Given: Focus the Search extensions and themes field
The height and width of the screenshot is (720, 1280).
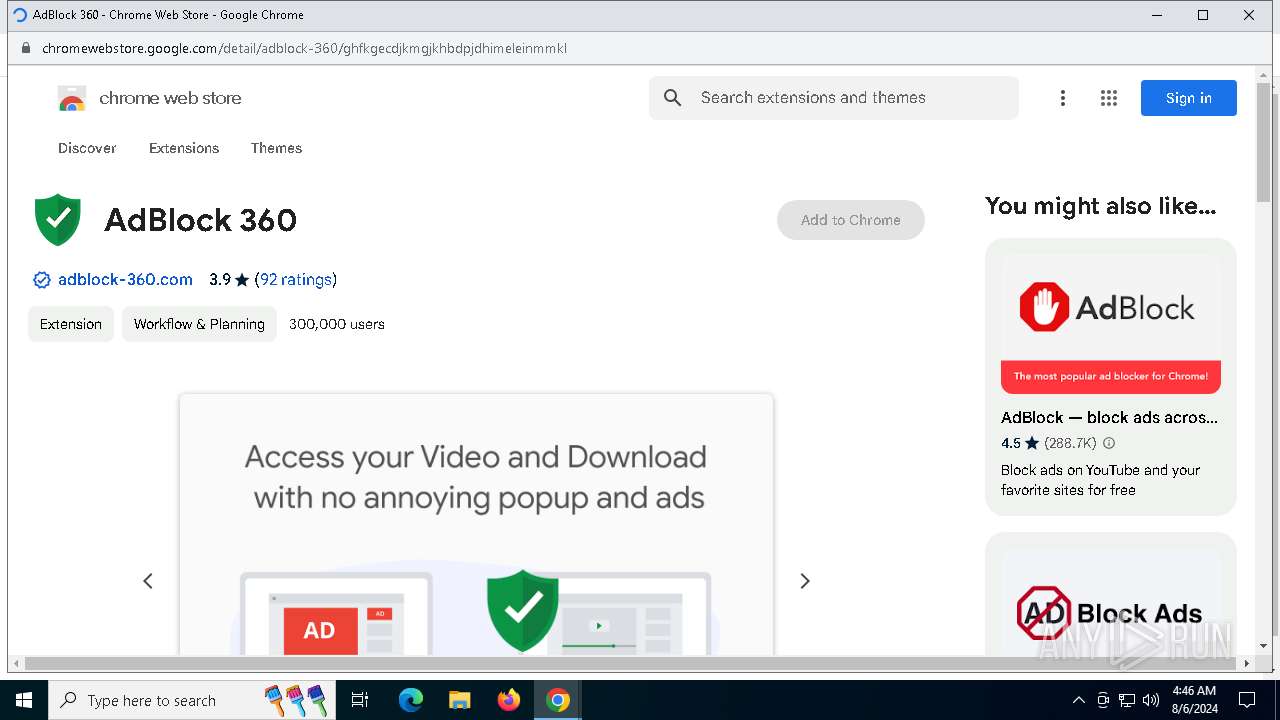Looking at the screenshot, I should tap(834, 98).
